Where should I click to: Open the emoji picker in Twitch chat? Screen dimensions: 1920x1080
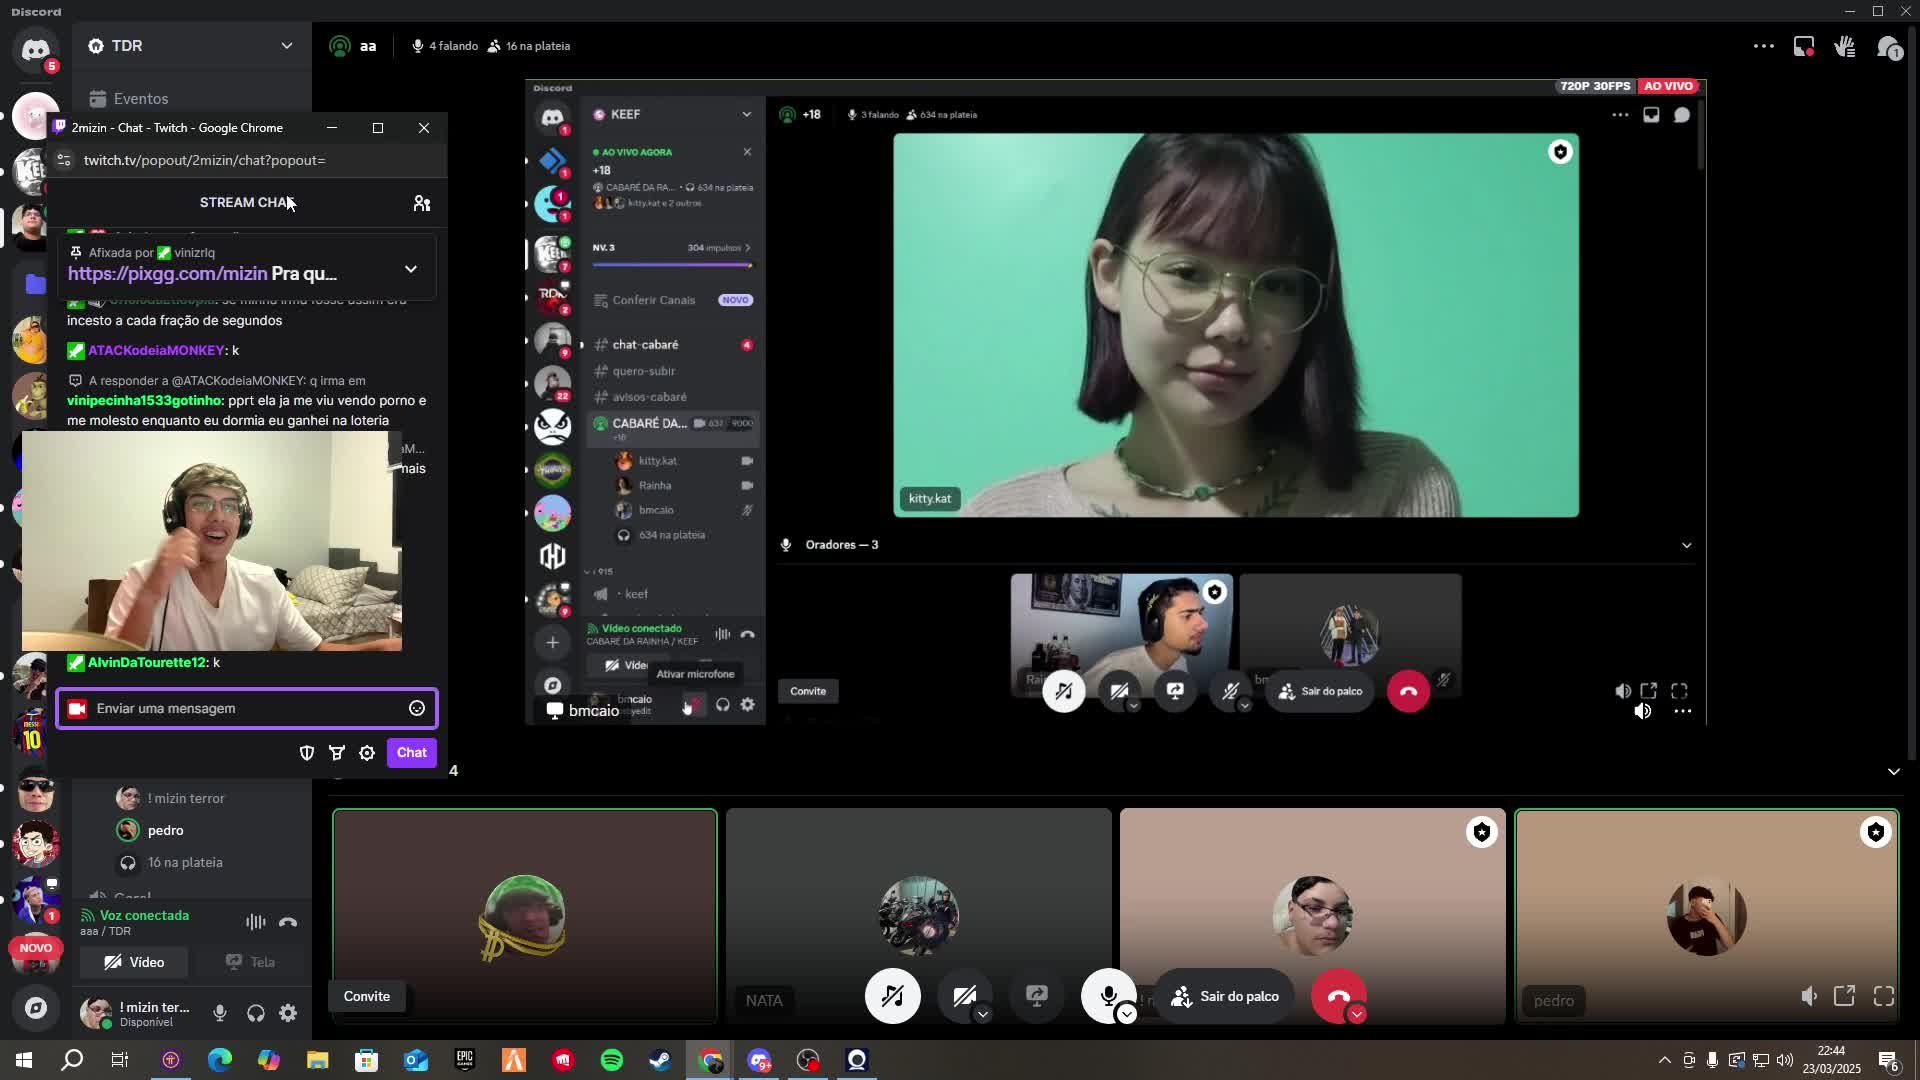click(417, 708)
